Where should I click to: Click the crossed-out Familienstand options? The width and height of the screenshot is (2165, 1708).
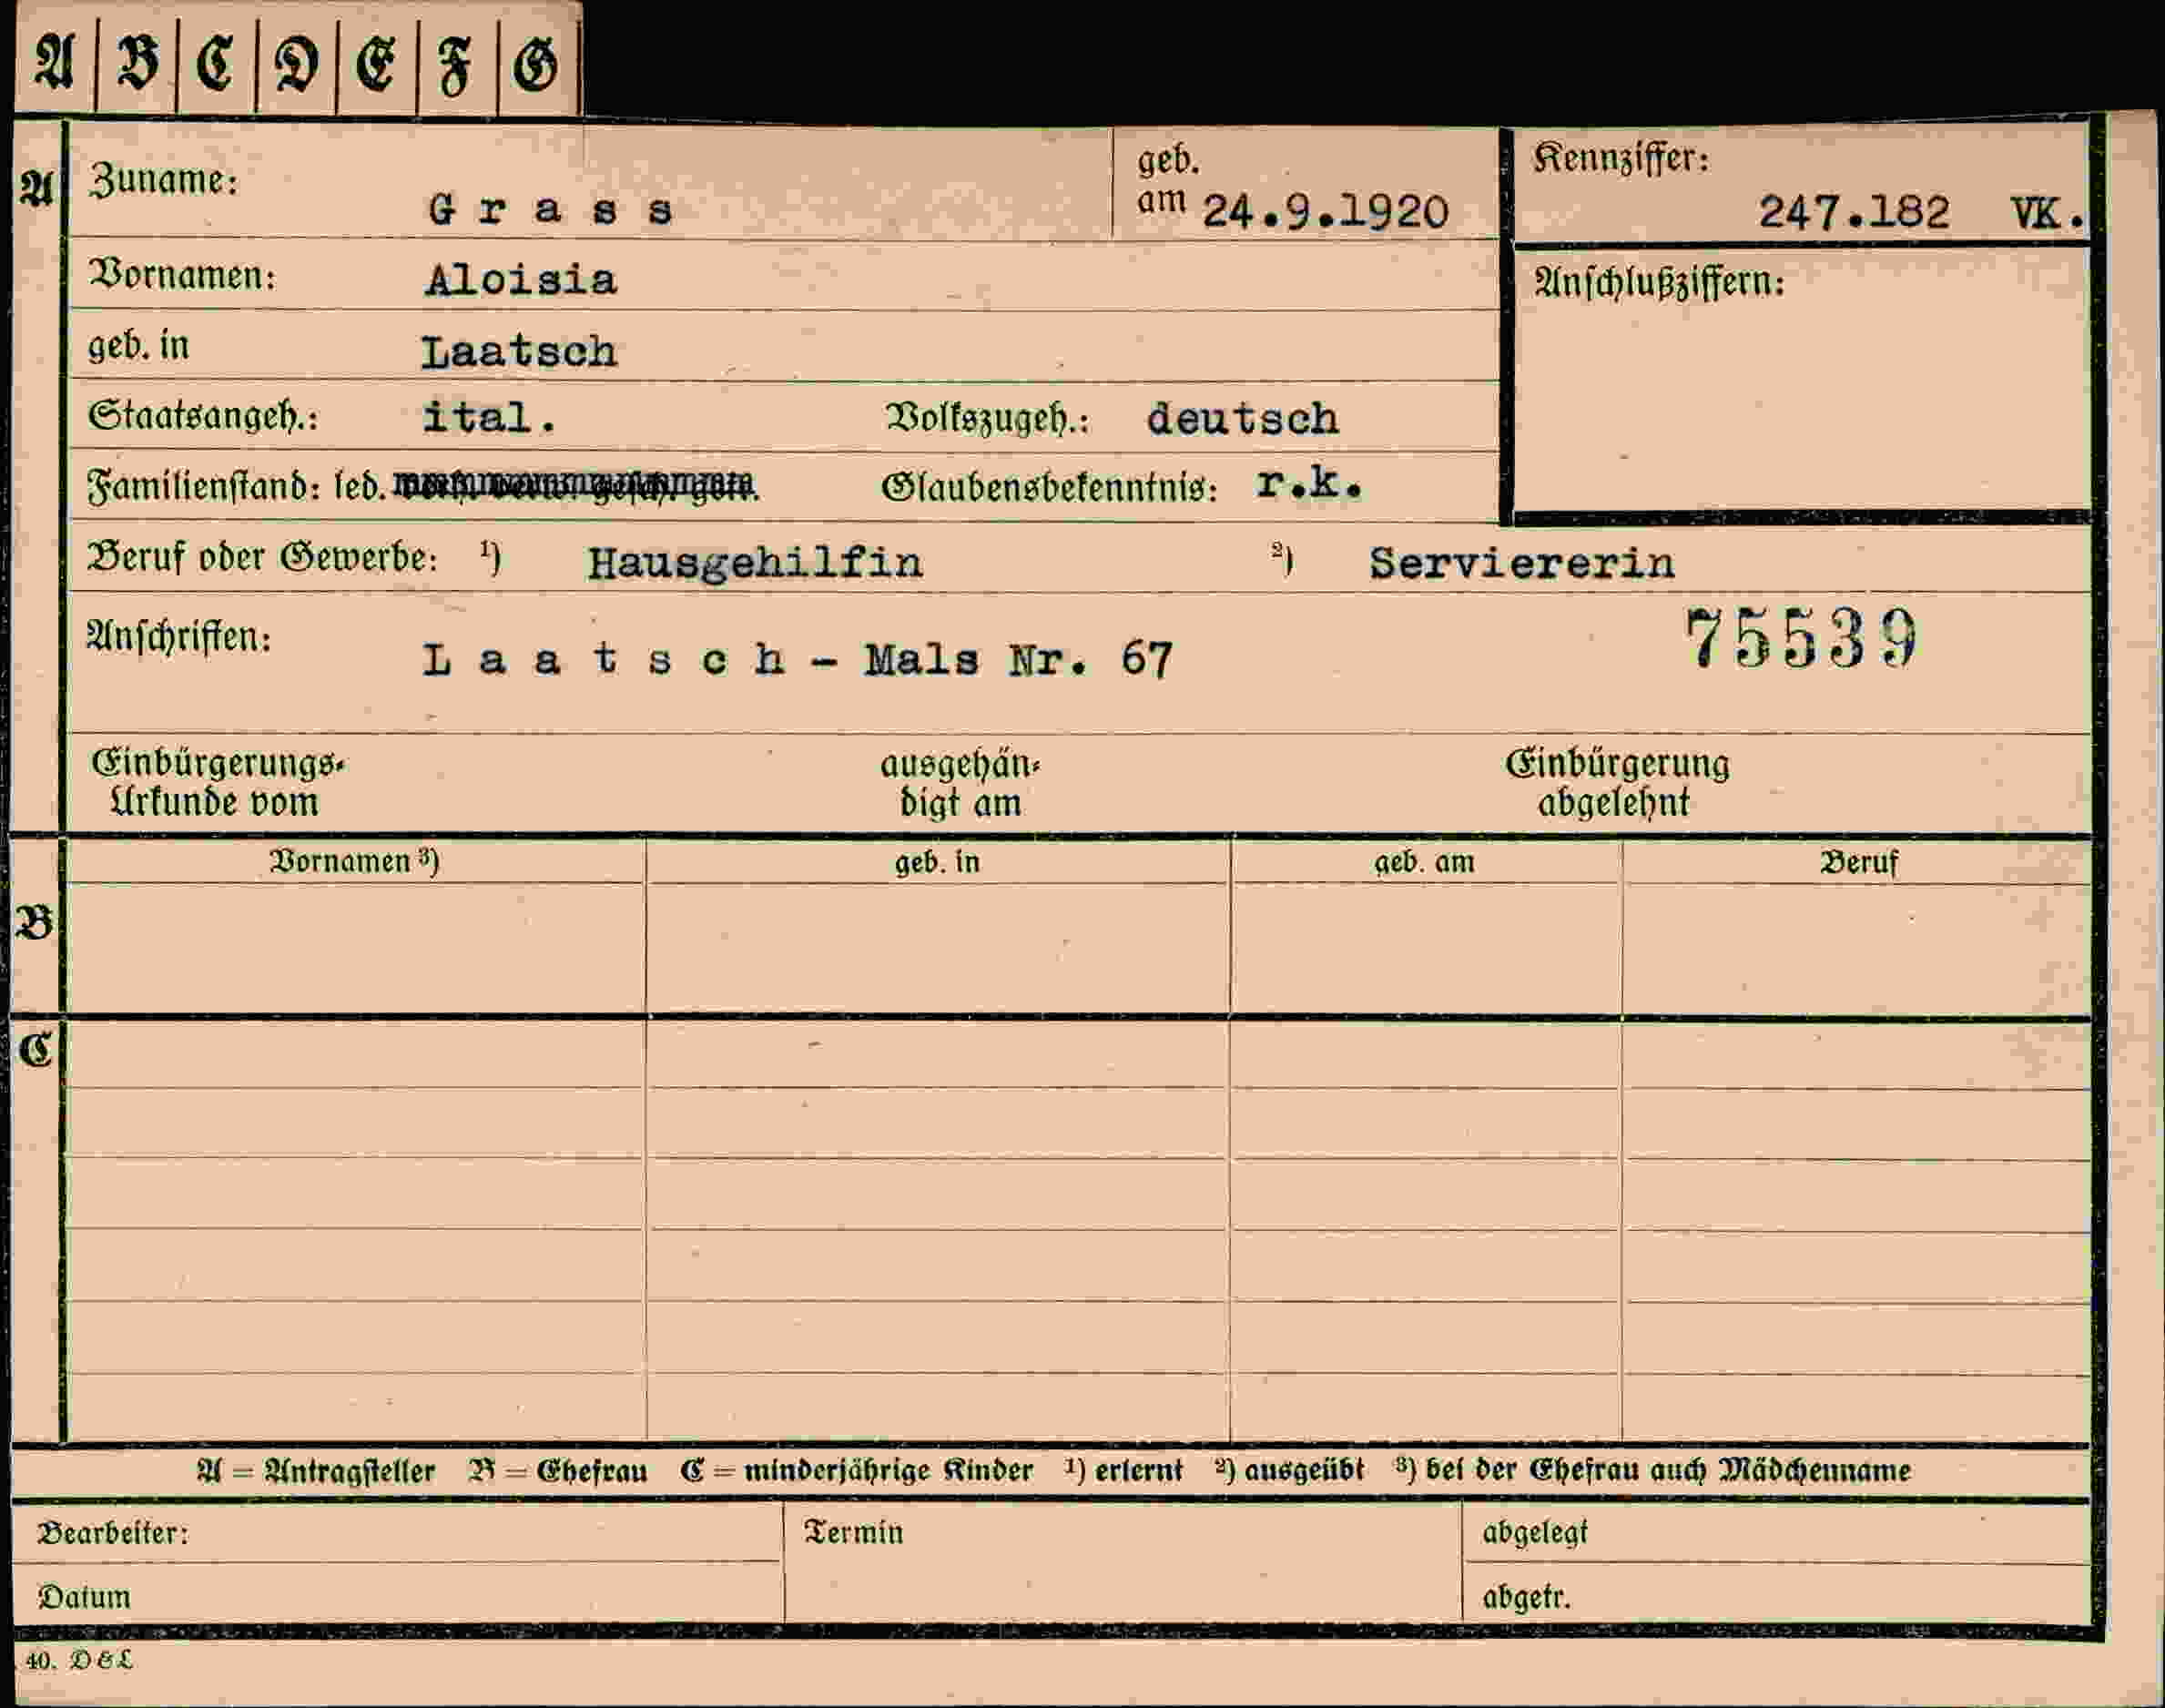(x=576, y=485)
